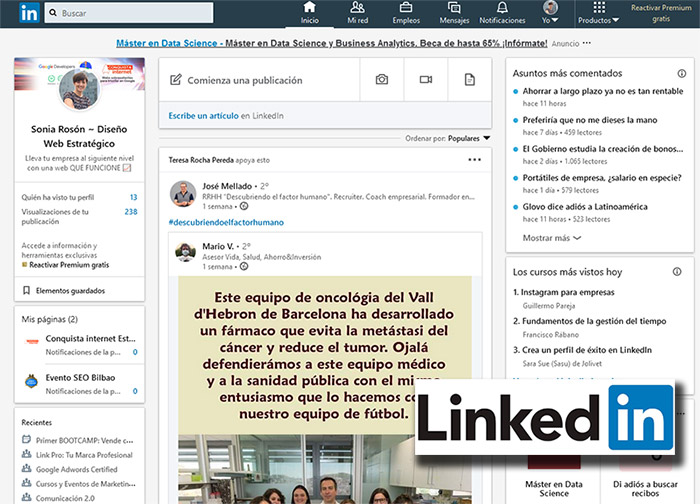Open the news item Preferiría que no me dieses la mano
The width and height of the screenshot is (700, 504).
point(590,120)
